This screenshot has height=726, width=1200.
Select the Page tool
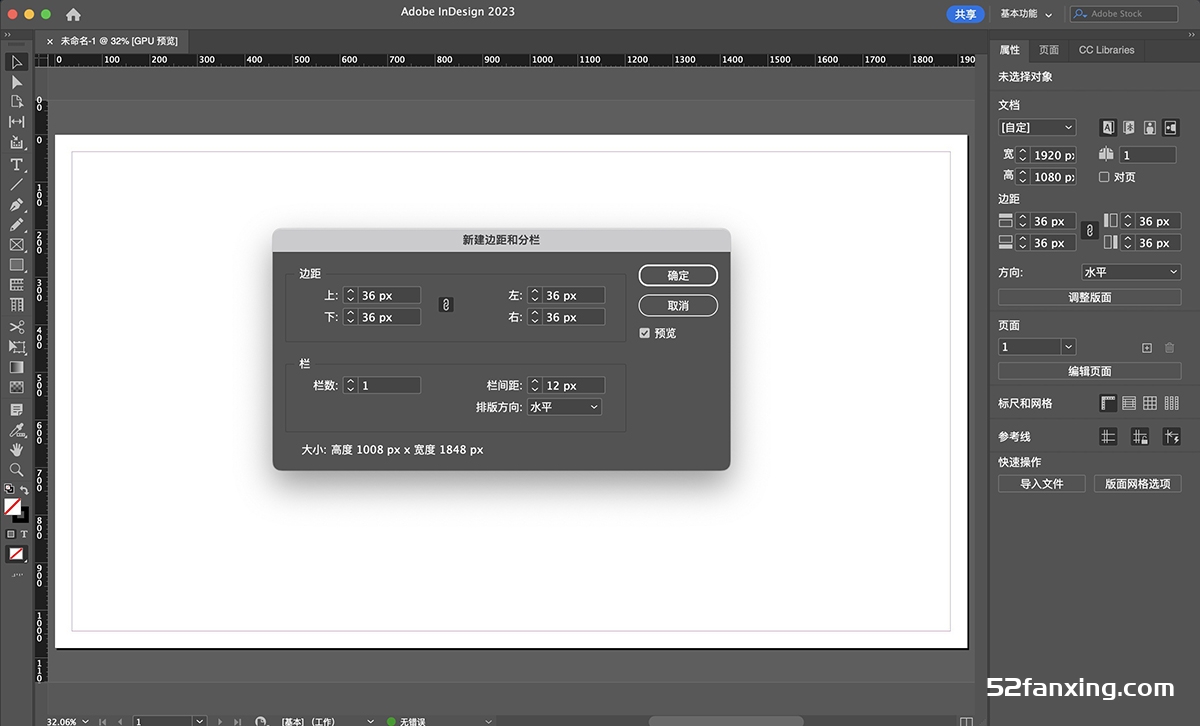tap(17, 101)
